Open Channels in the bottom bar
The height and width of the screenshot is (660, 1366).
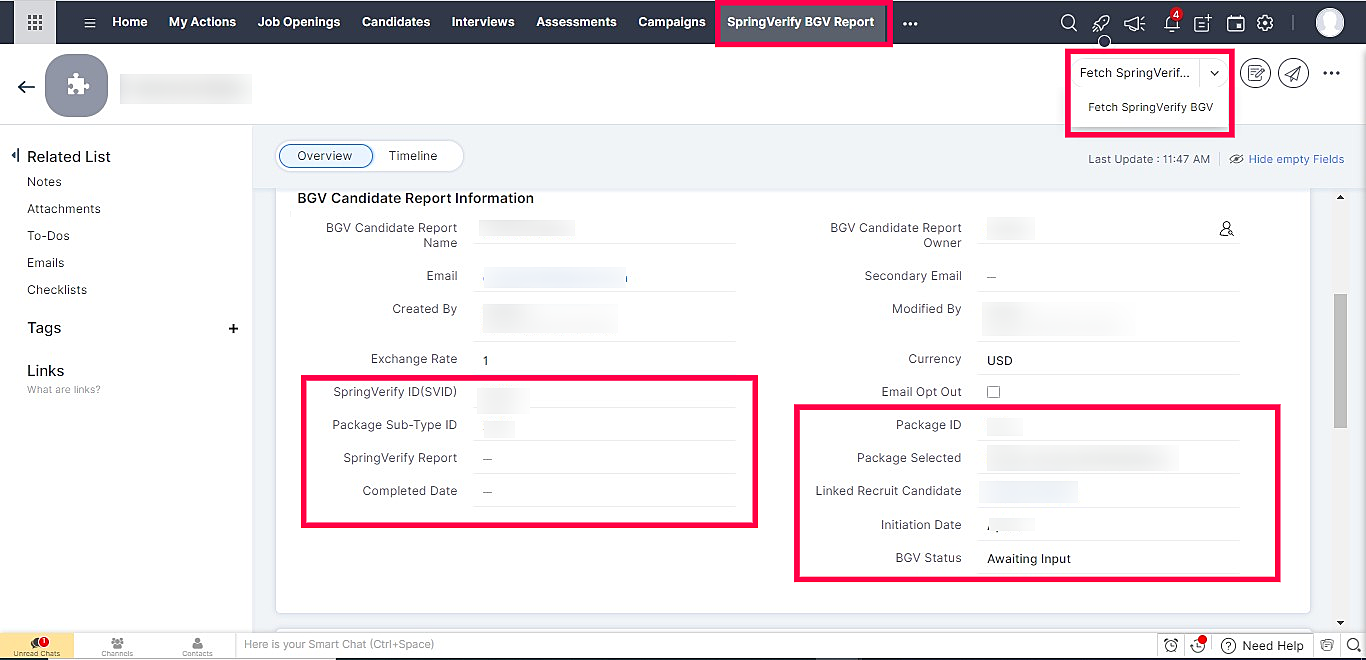click(x=117, y=646)
